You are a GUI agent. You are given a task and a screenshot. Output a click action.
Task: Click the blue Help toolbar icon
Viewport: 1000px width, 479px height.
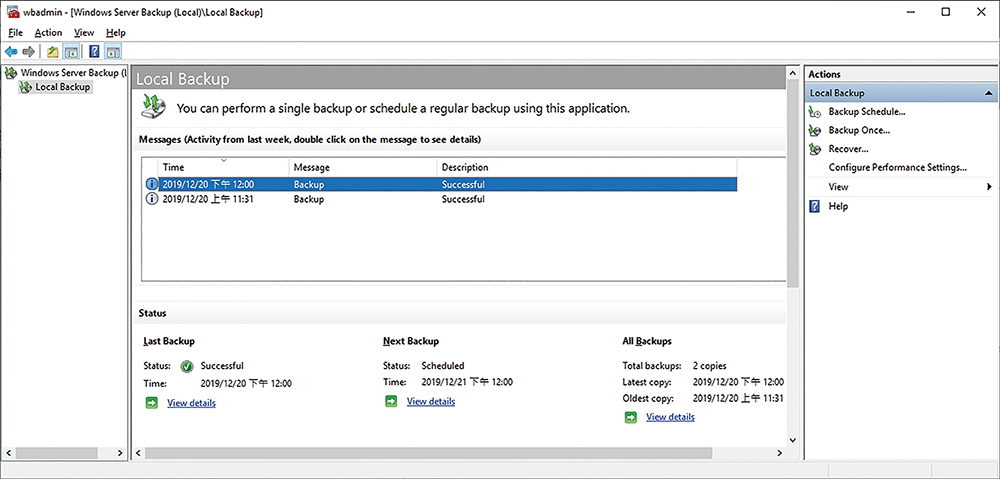tap(94, 52)
